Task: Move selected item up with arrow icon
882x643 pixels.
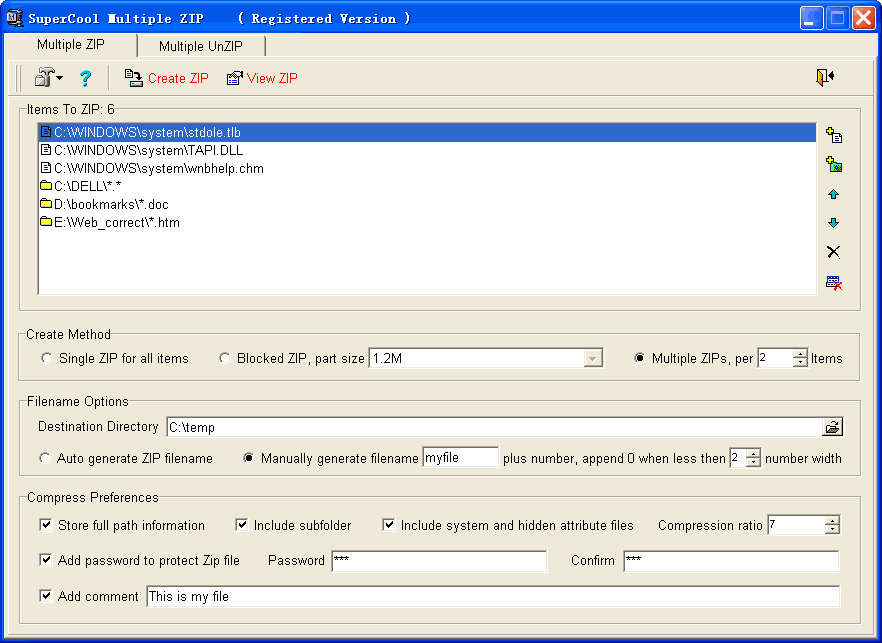Action: click(833, 194)
